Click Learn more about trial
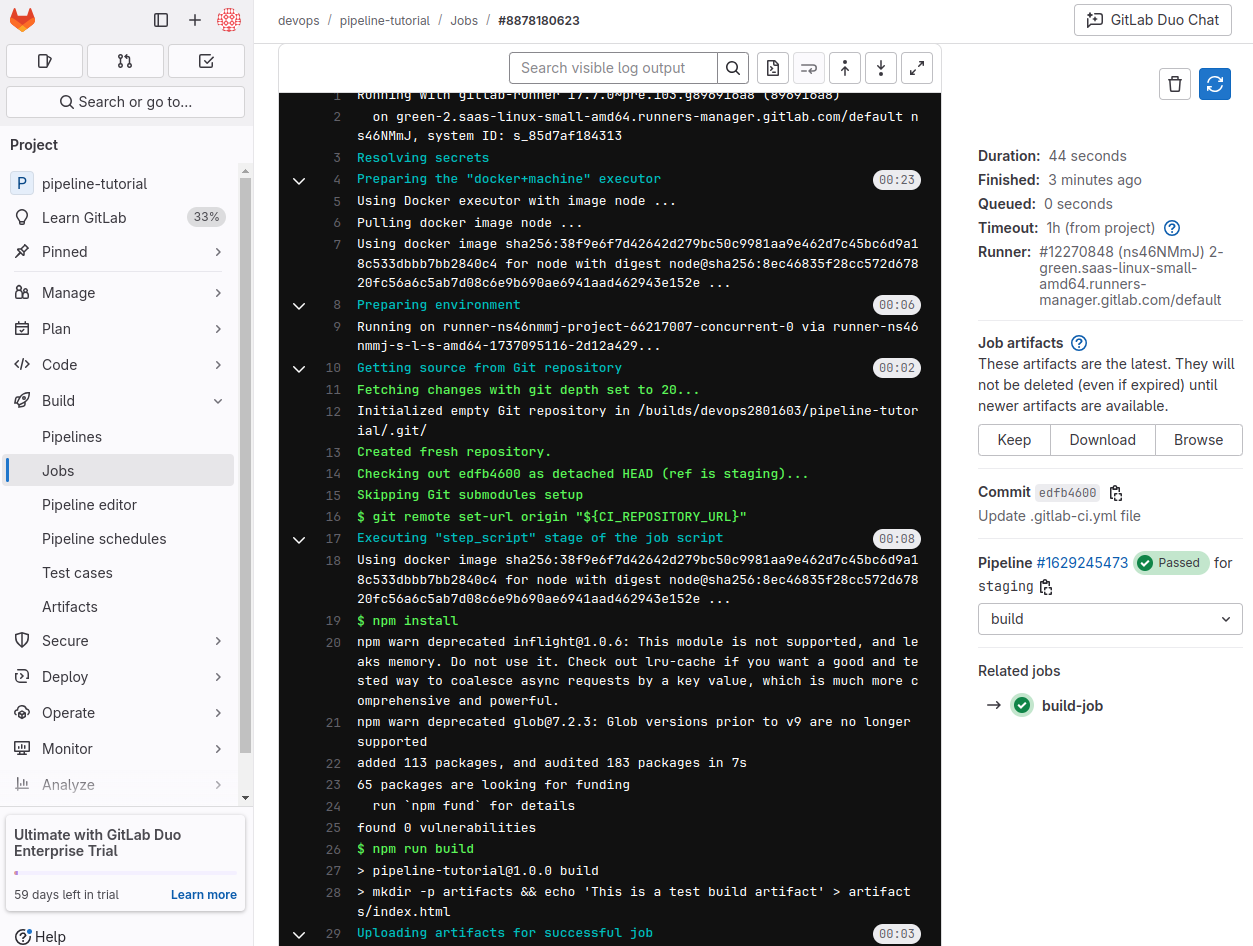Image resolution: width=1253 pixels, height=946 pixels. (x=204, y=895)
